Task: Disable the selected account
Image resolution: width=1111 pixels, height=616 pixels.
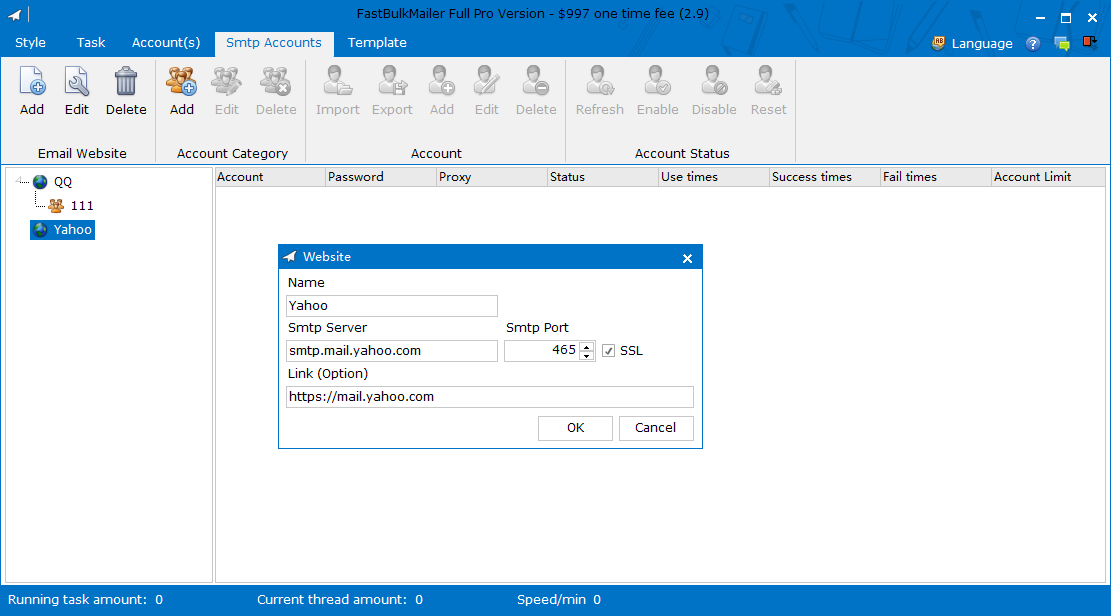Action: point(714,91)
